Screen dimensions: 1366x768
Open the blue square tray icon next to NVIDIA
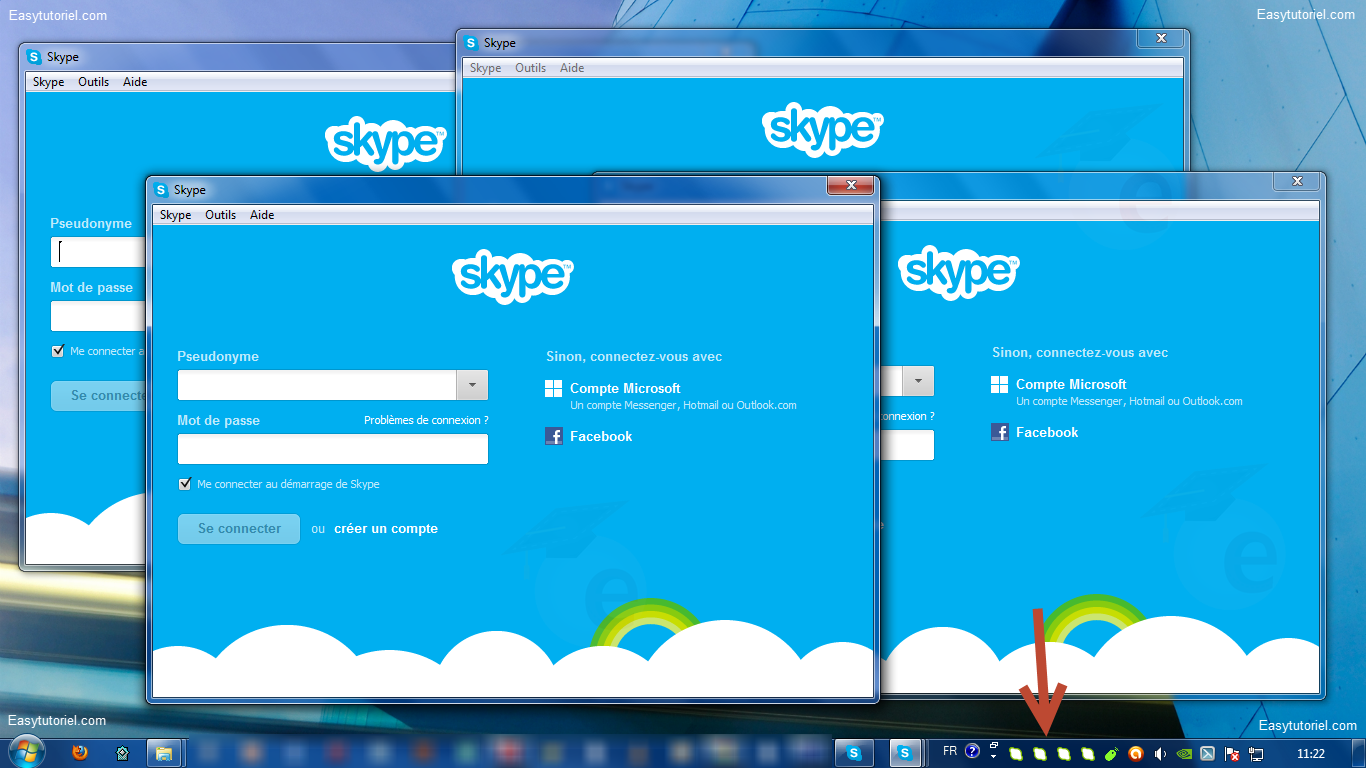(x=1208, y=753)
